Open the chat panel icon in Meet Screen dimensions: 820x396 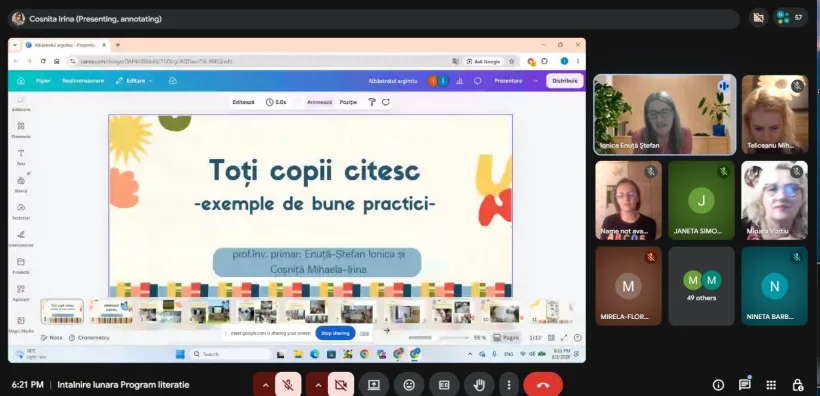[745, 385]
